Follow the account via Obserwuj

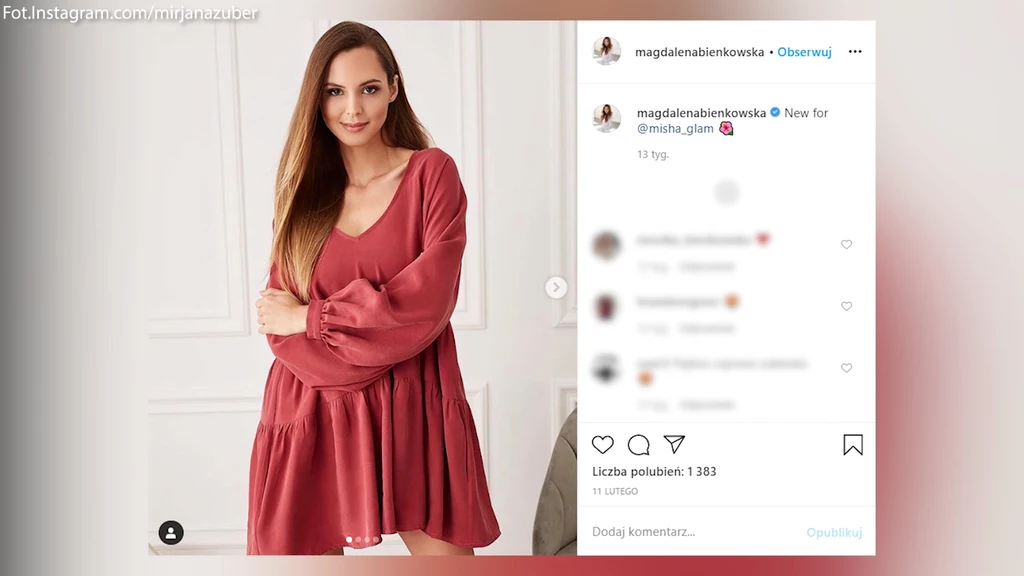click(804, 52)
